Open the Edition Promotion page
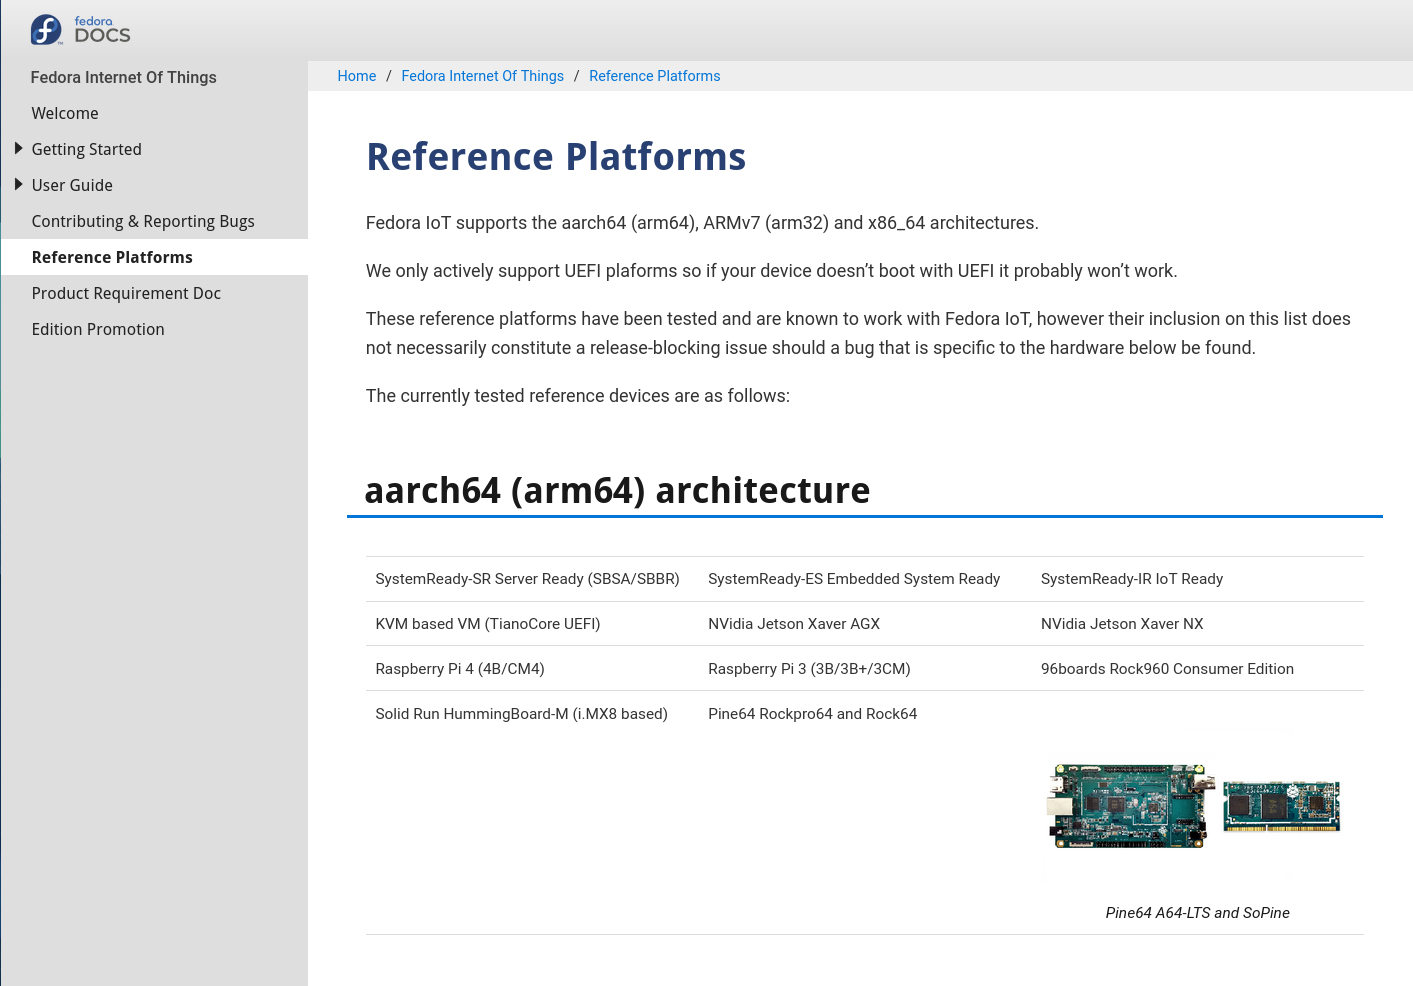This screenshot has width=1413, height=986. [98, 329]
